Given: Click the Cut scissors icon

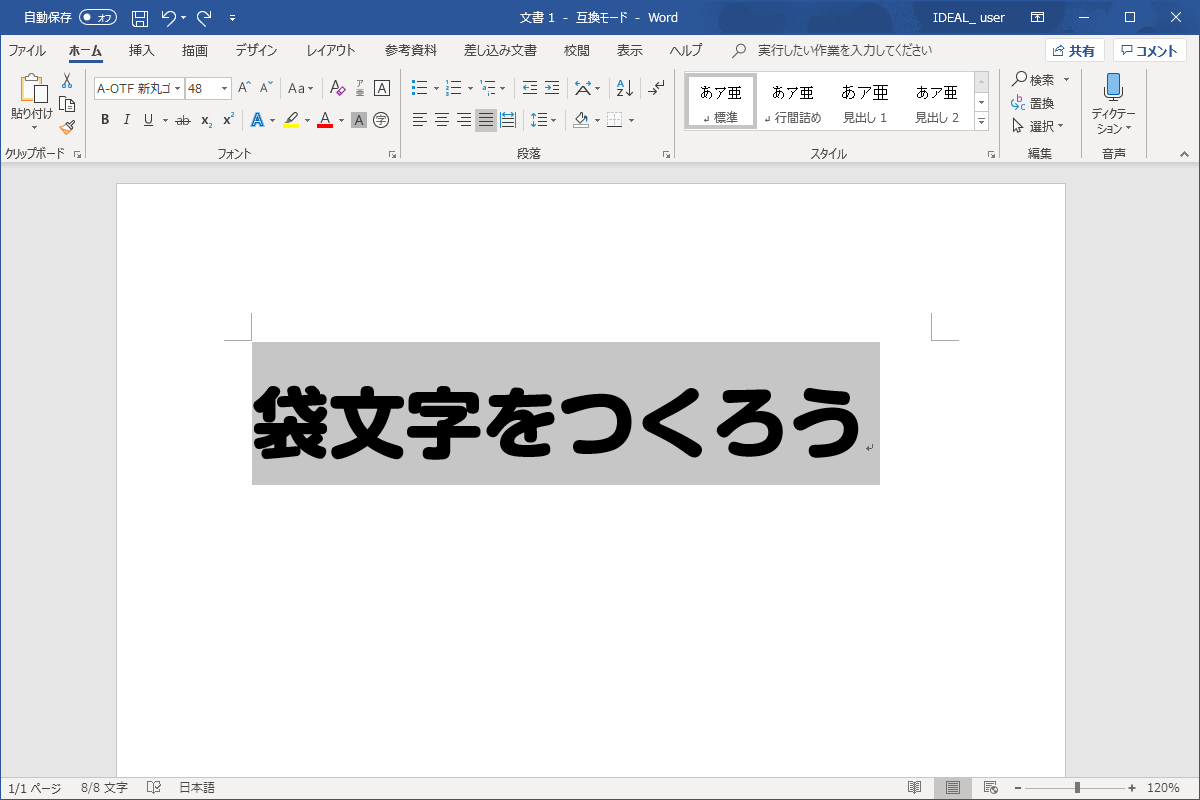Looking at the screenshot, I should click(x=67, y=82).
